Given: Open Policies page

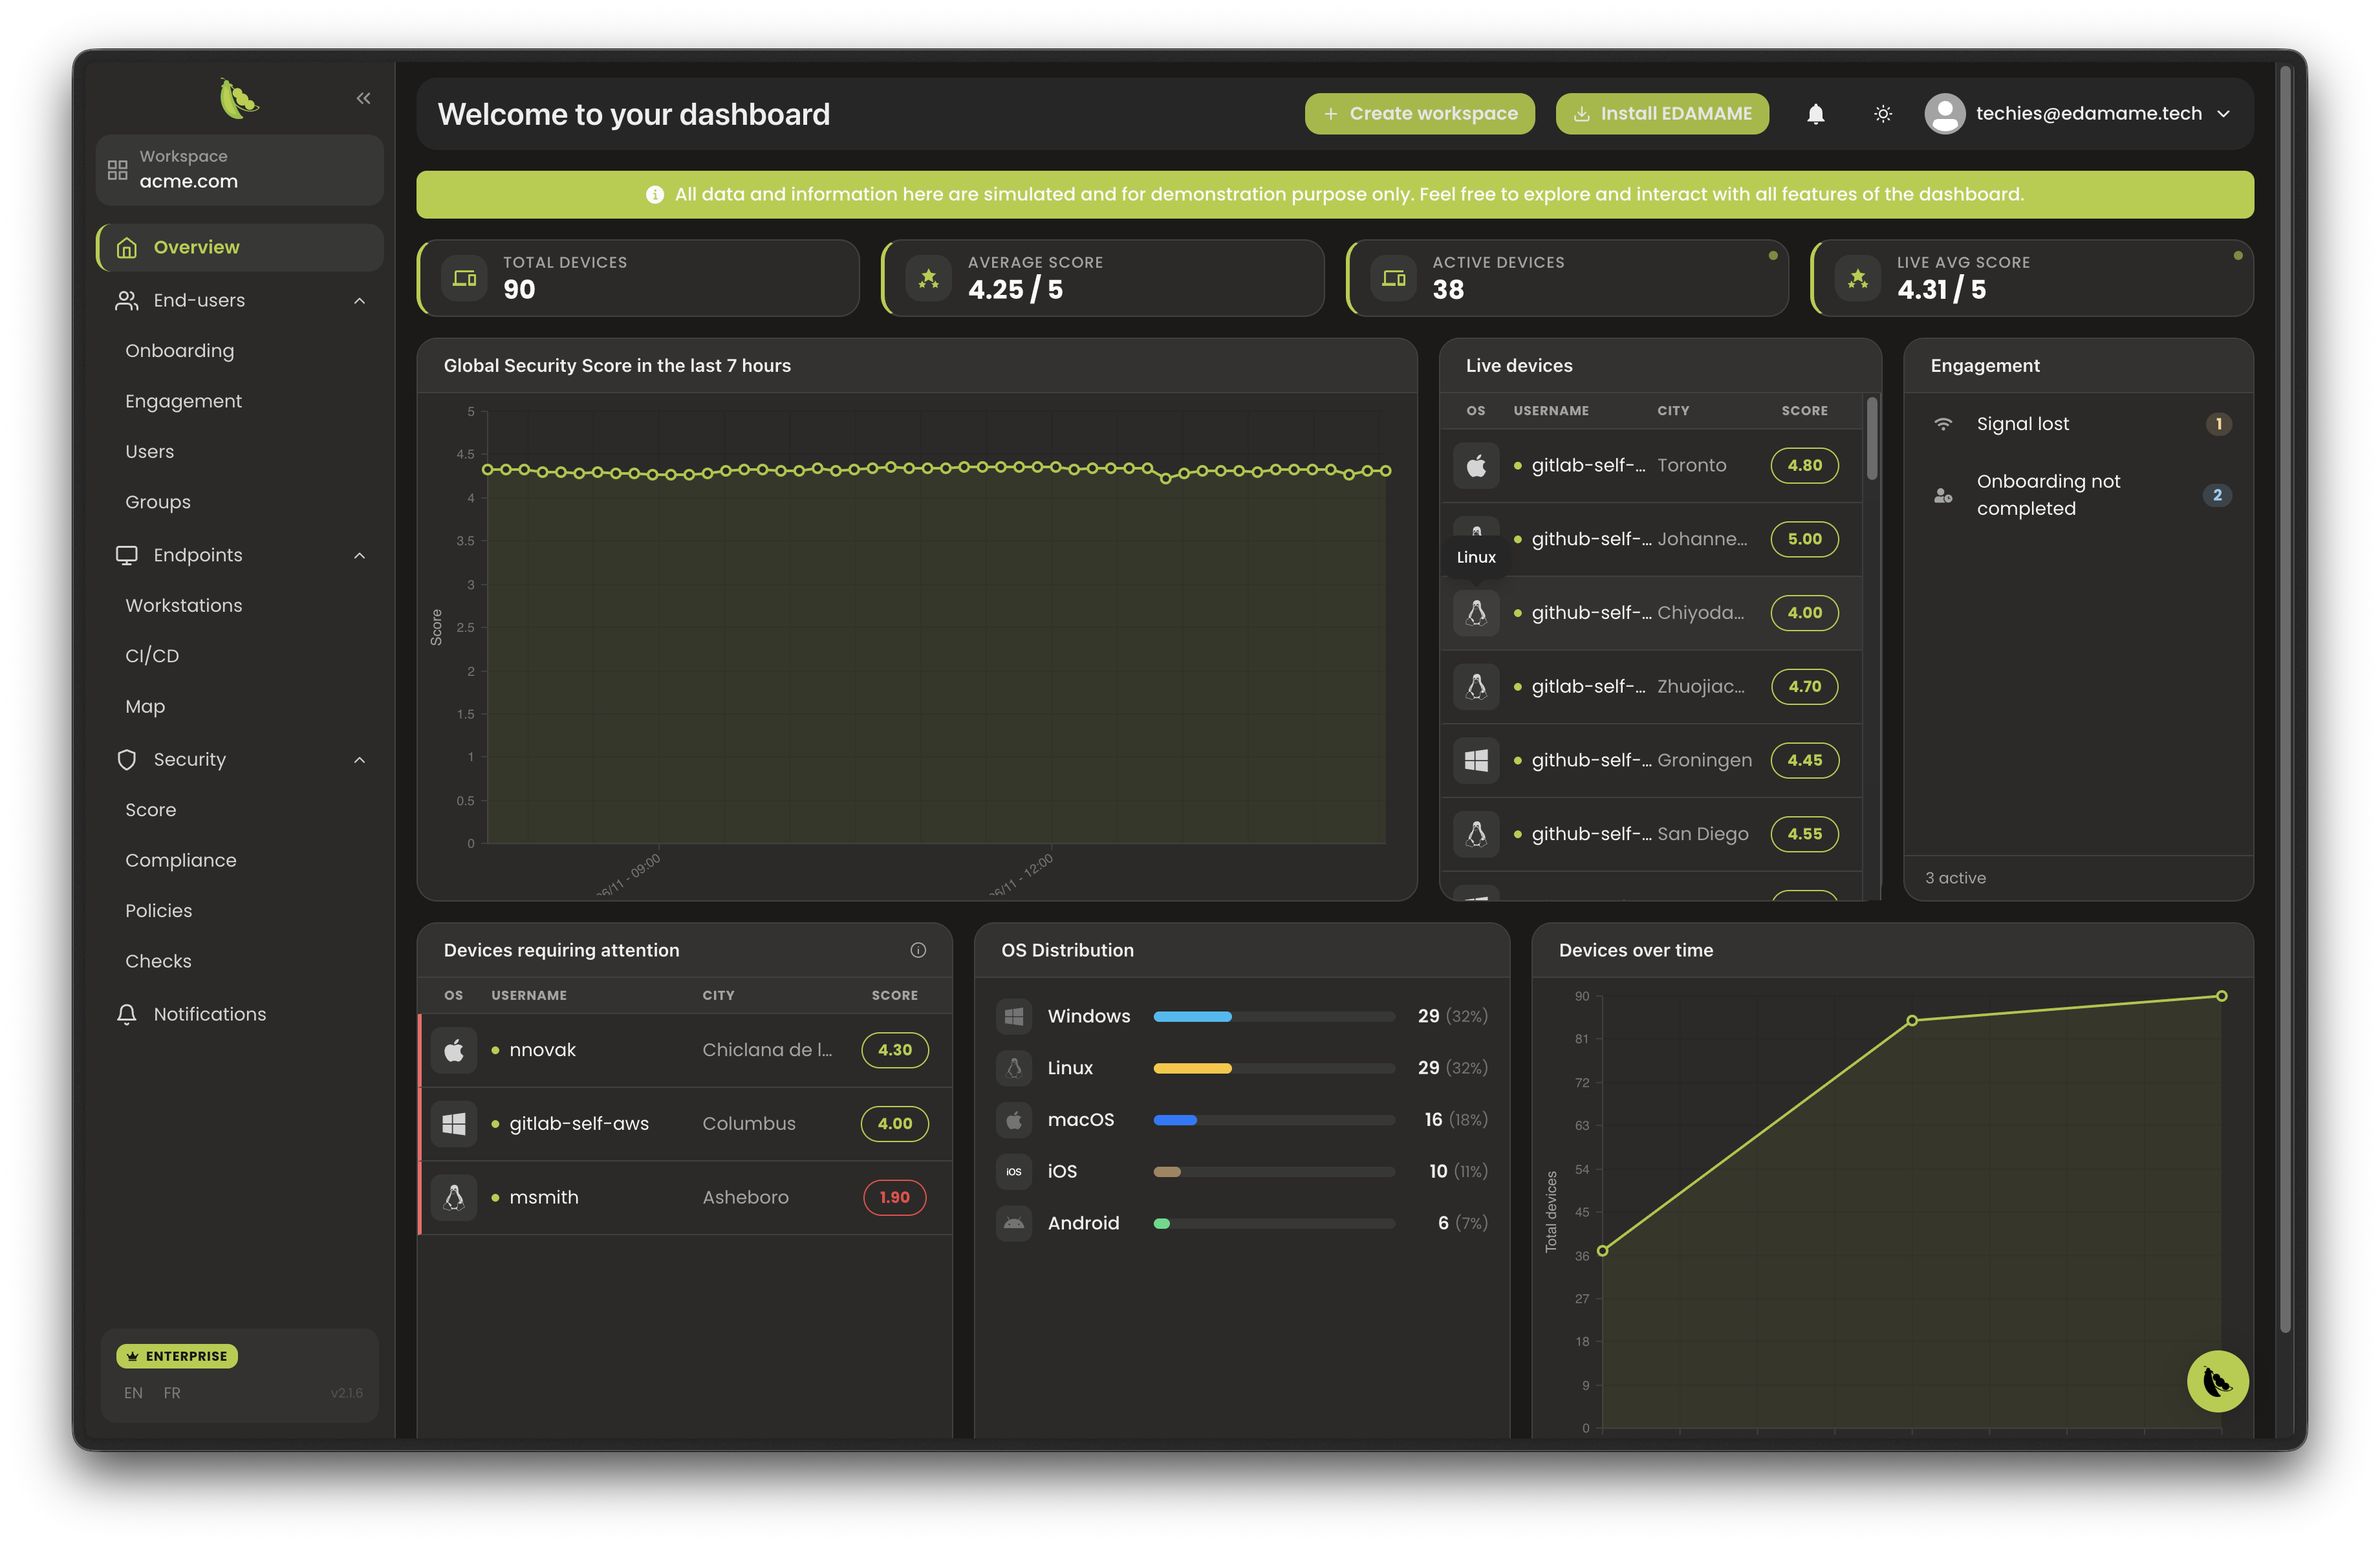Looking at the screenshot, I should click(x=159, y=911).
